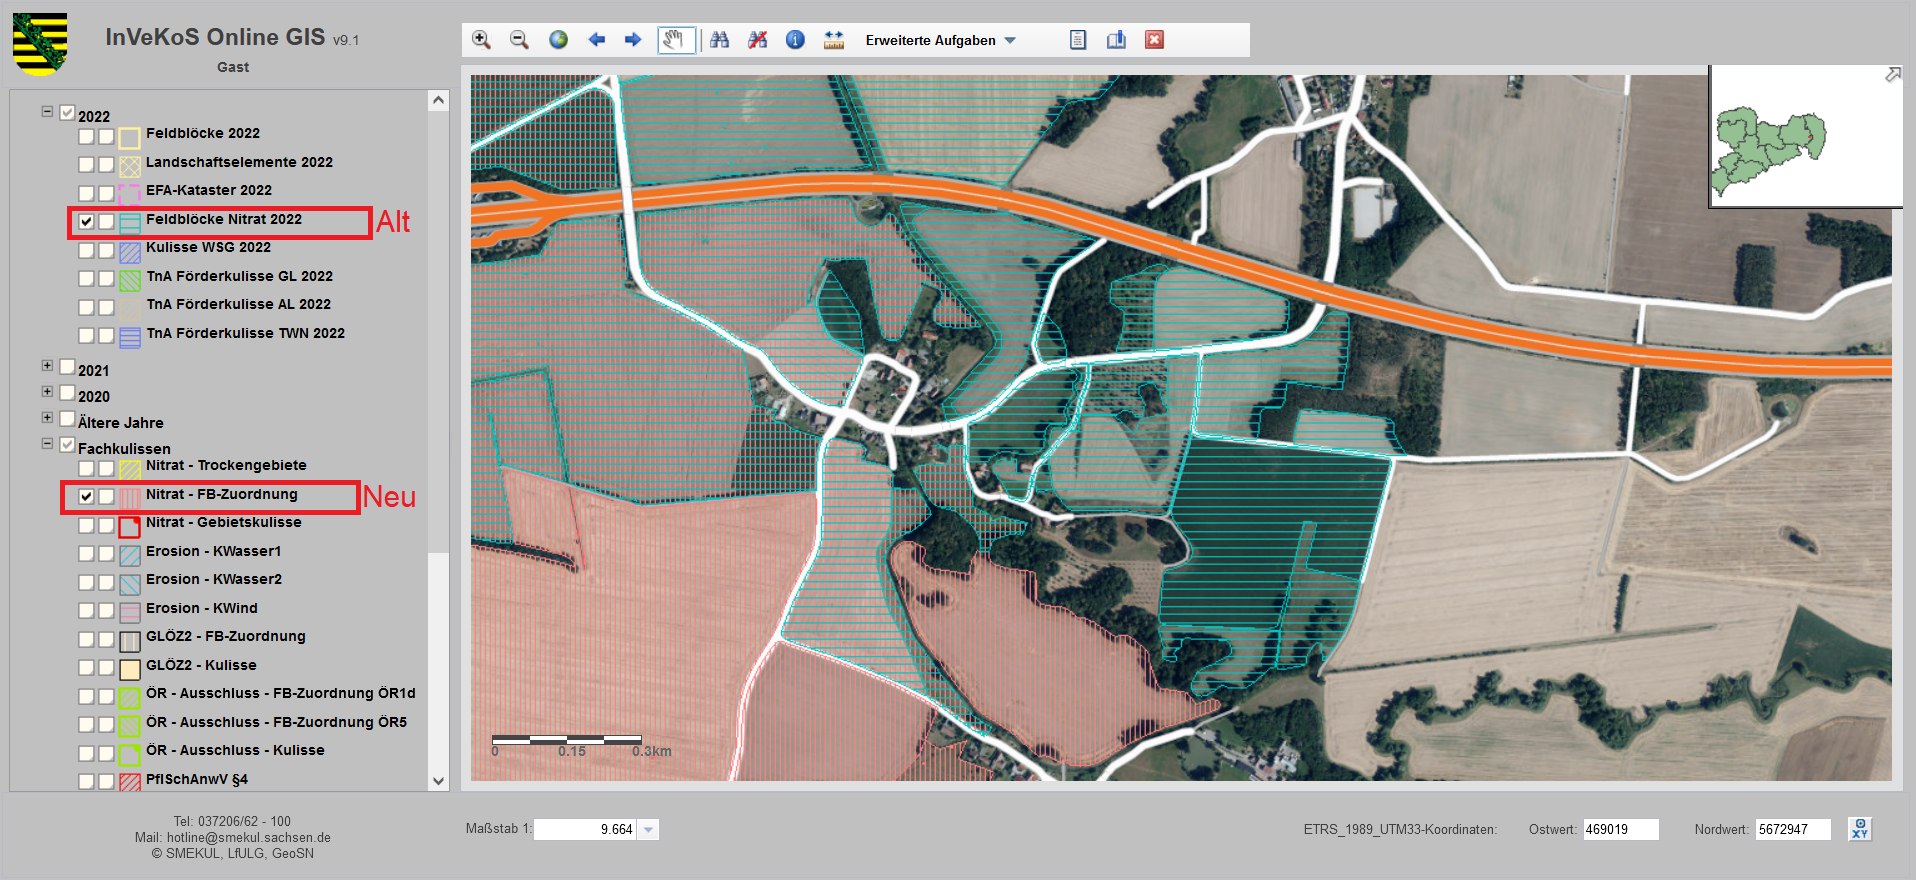The width and height of the screenshot is (1916, 880).
Task: Disable the Nitrat - FB-Zuordnung layer
Action: (87, 497)
